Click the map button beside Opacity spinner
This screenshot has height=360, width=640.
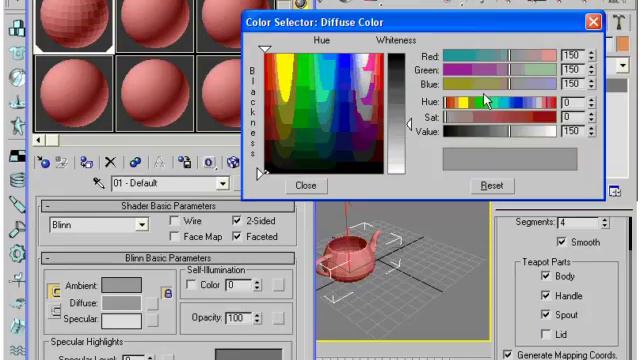(278, 318)
